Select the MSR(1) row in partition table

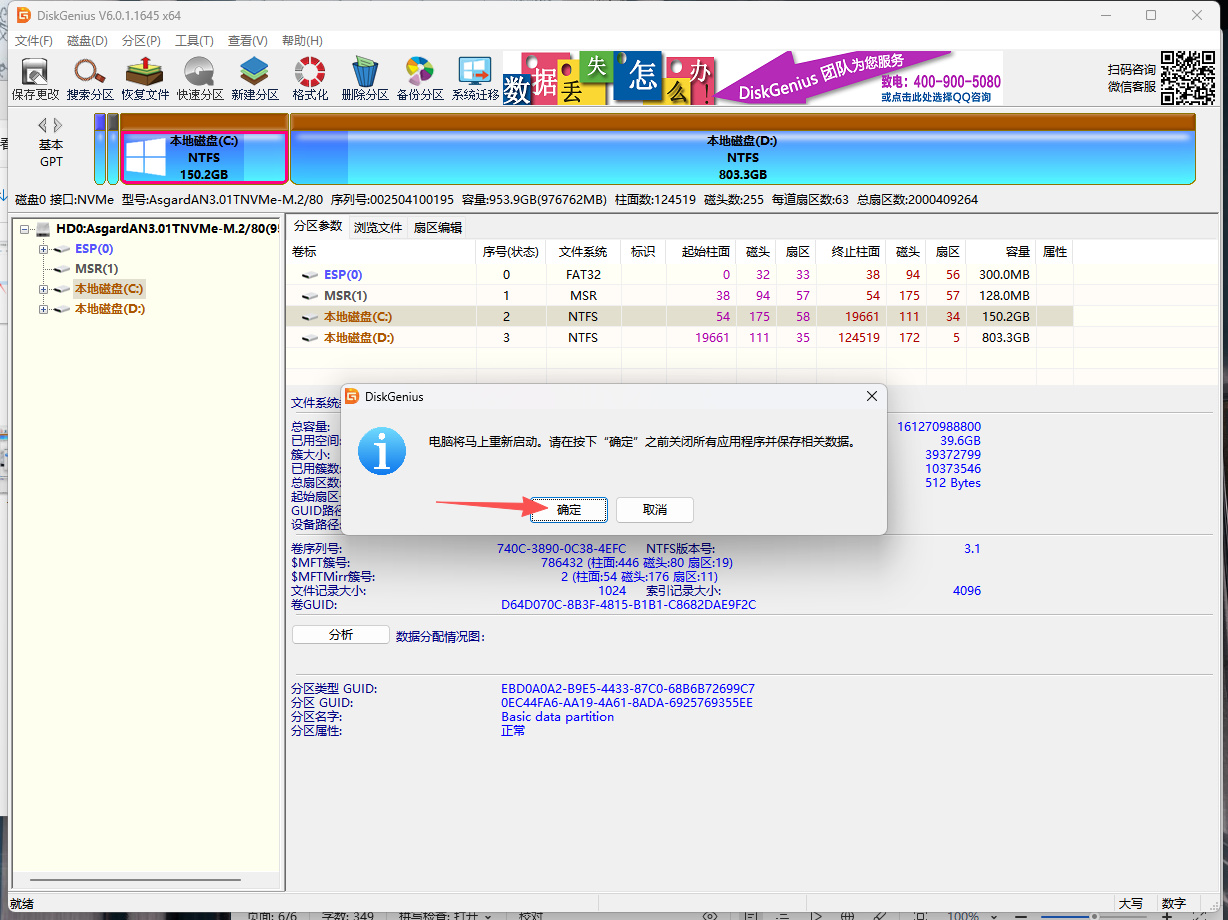click(679, 295)
